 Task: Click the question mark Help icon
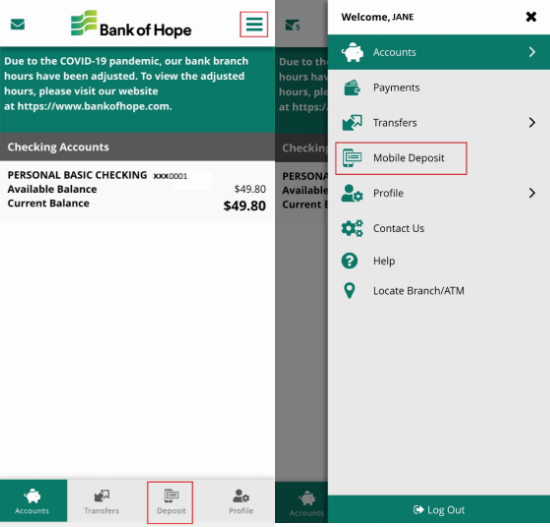pos(350,261)
